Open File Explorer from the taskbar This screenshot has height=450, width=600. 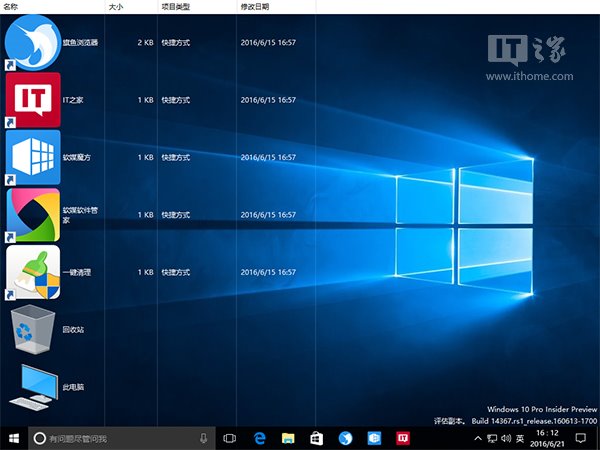[x=287, y=438]
